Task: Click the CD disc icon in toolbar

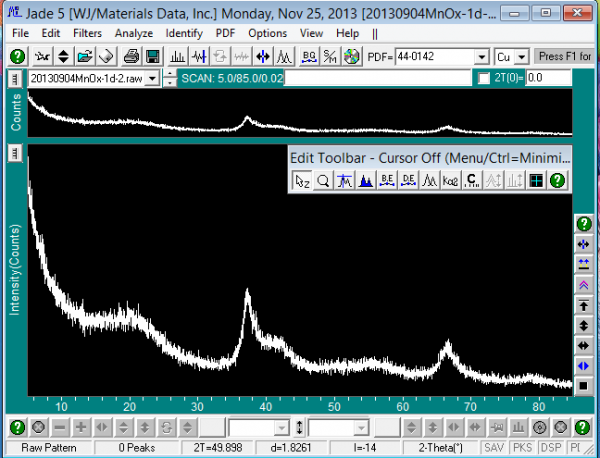Action: [x=352, y=57]
